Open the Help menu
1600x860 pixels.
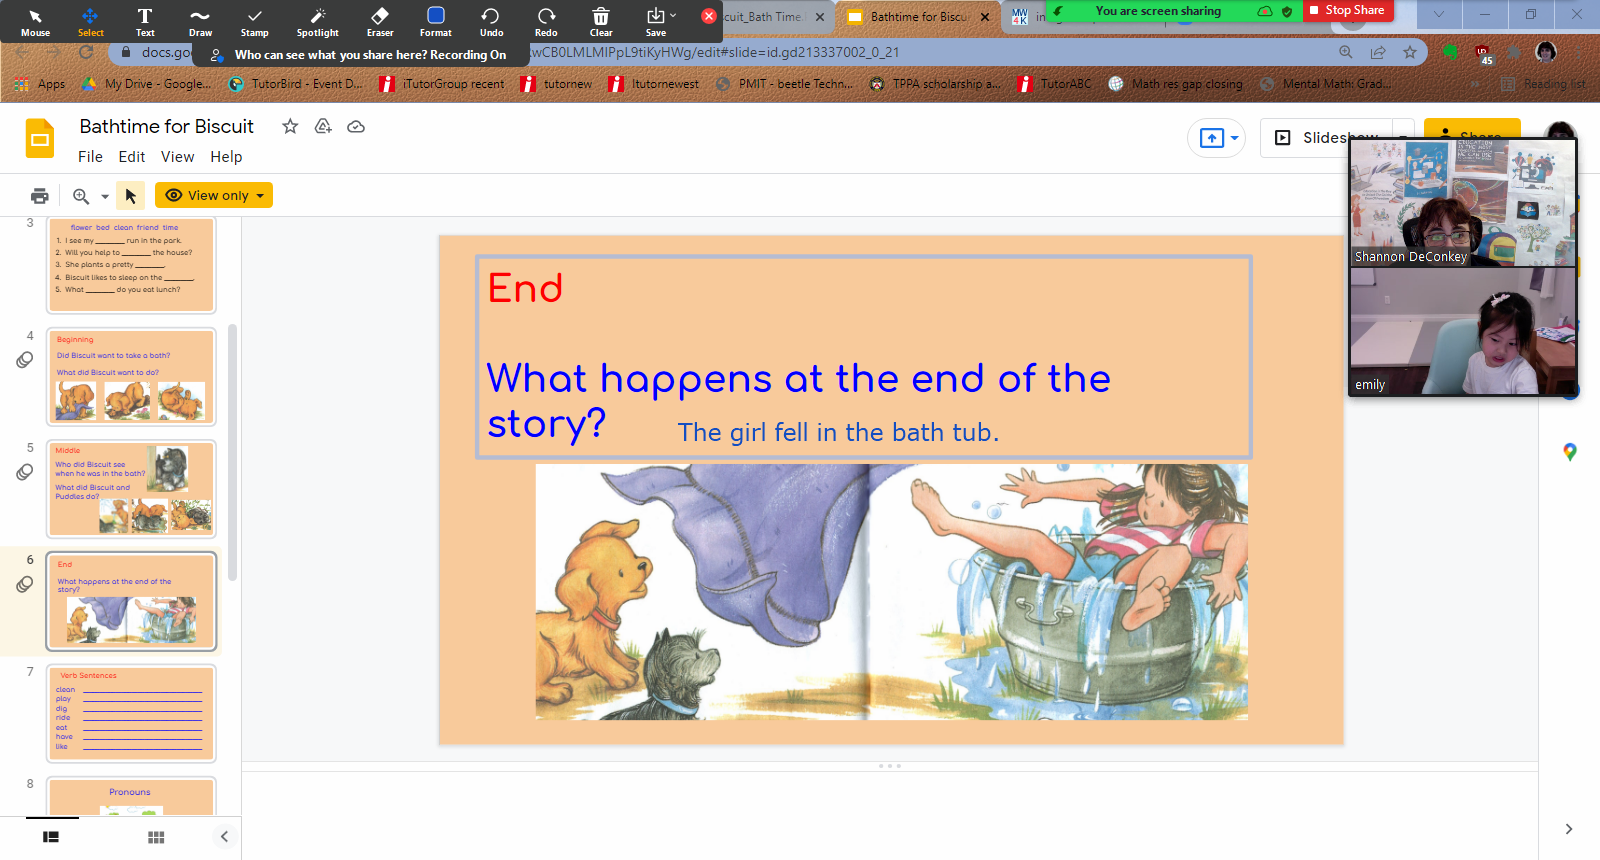point(226,157)
